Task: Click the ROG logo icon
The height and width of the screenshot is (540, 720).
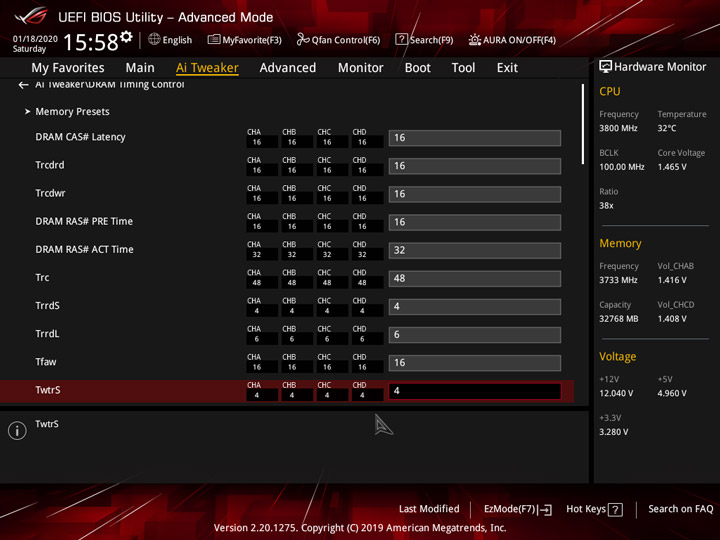Action: (x=30, y=16)
